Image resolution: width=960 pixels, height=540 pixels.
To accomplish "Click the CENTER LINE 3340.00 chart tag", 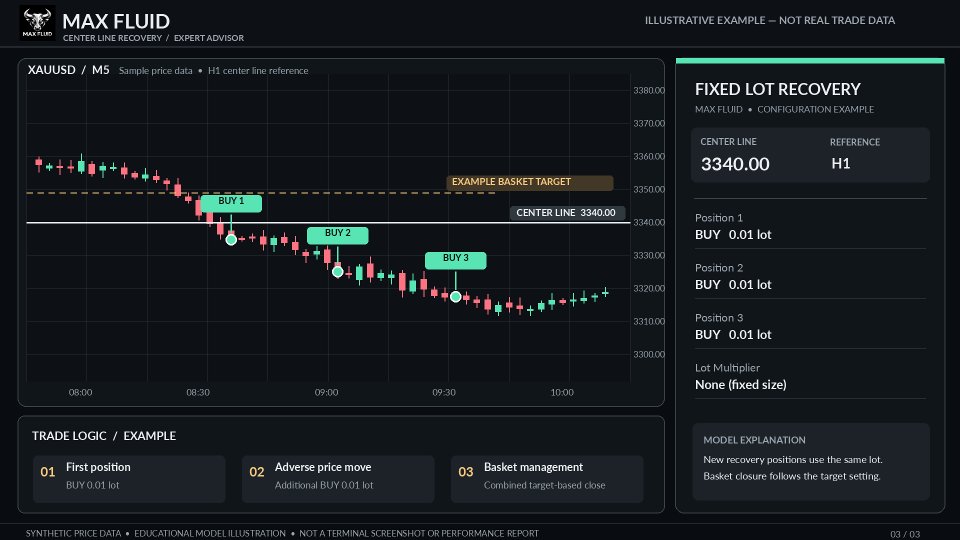I will [568, 213].
